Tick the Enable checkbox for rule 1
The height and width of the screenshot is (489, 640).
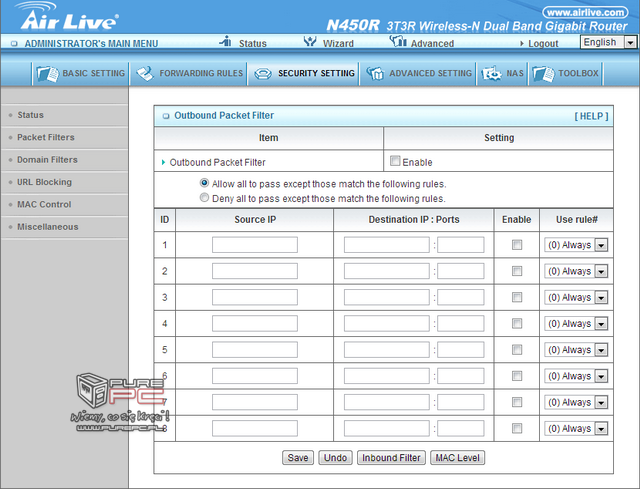point(517,245)
